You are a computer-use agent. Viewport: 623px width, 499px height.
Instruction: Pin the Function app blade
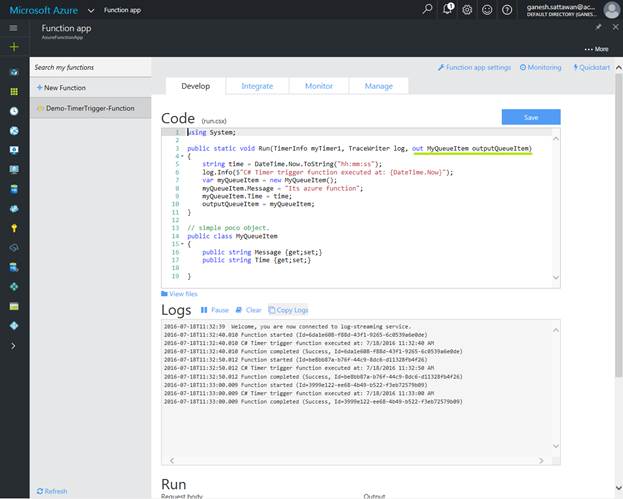pyautogui.click(x=598, y=27)
